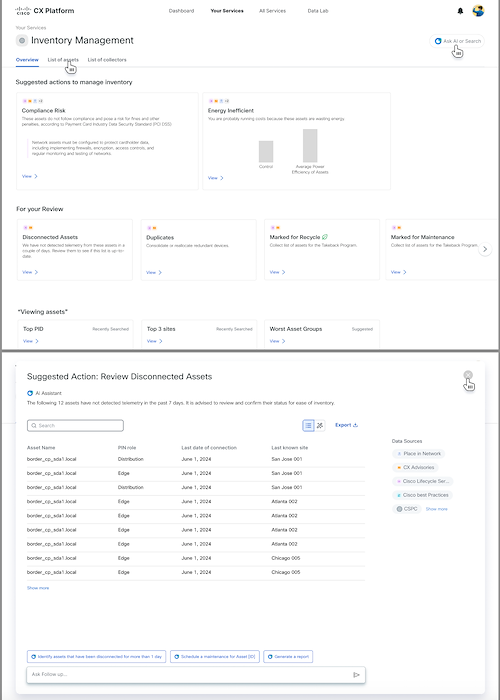Choose the Schedule a maintenance for Asset suggestion
The image size is (500, 700).
click(x=215, y=657)
